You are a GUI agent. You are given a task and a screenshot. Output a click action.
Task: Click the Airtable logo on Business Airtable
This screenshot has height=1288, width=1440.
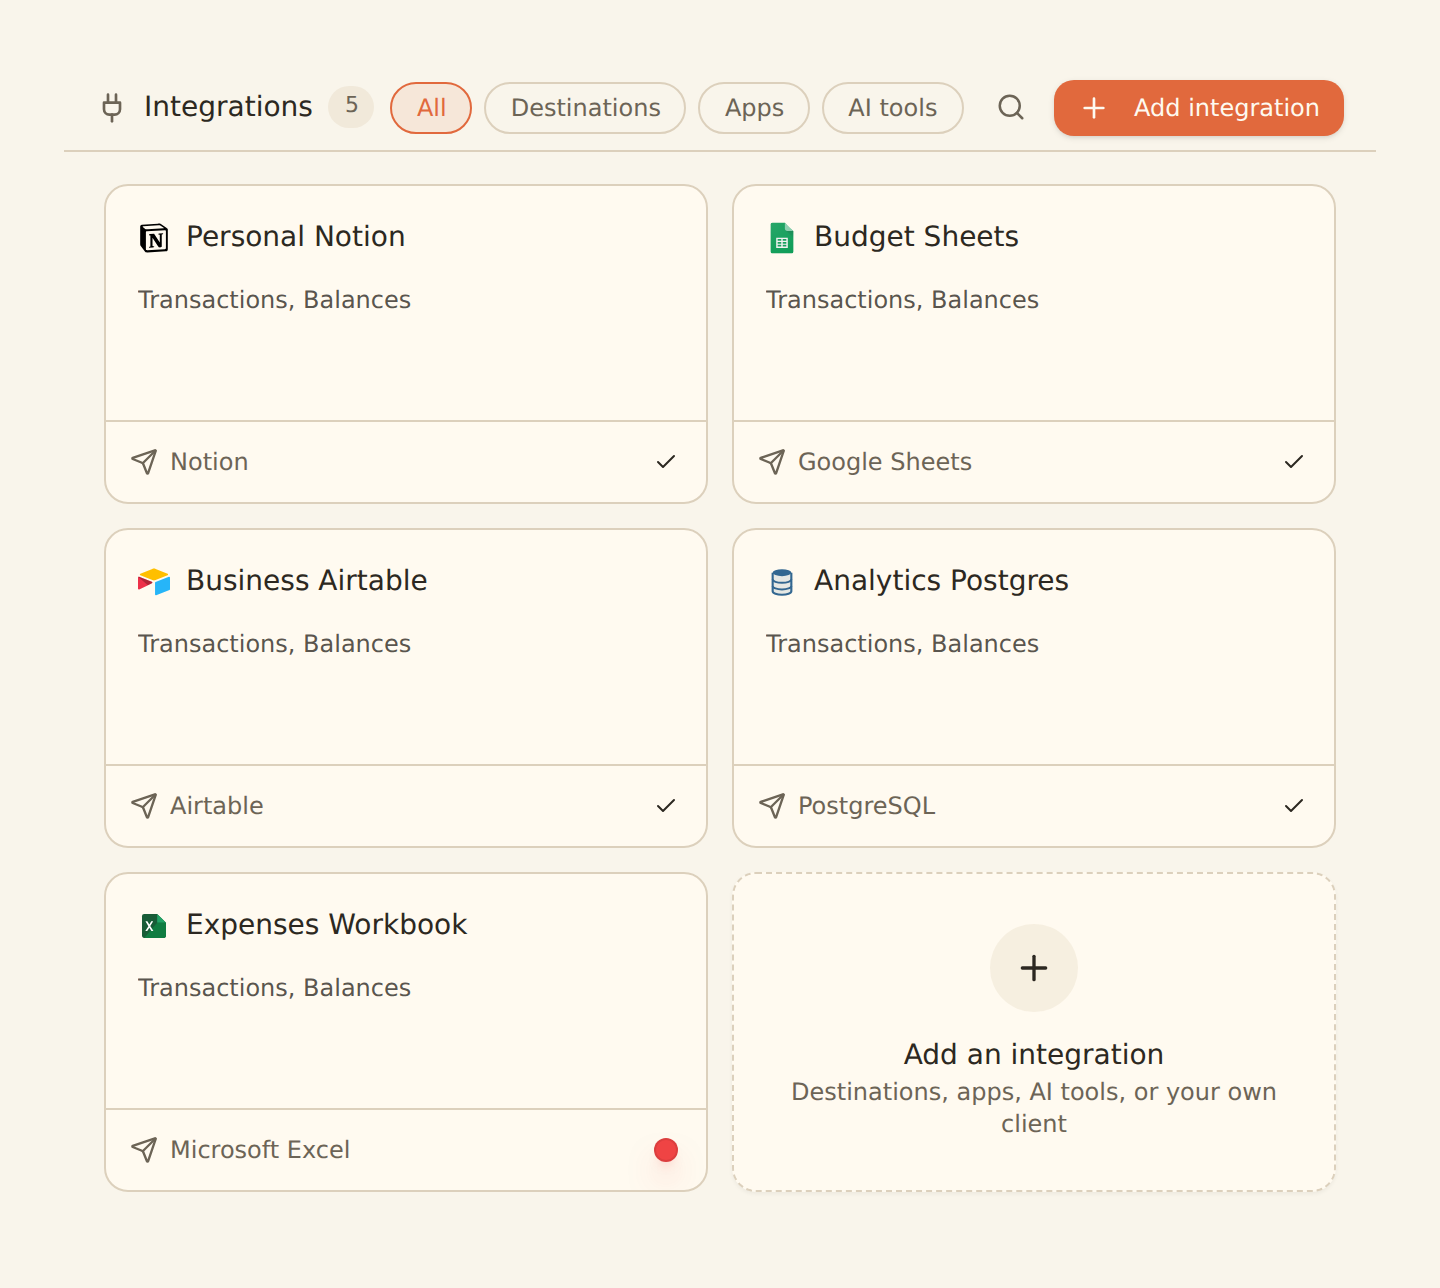point(154,581)
